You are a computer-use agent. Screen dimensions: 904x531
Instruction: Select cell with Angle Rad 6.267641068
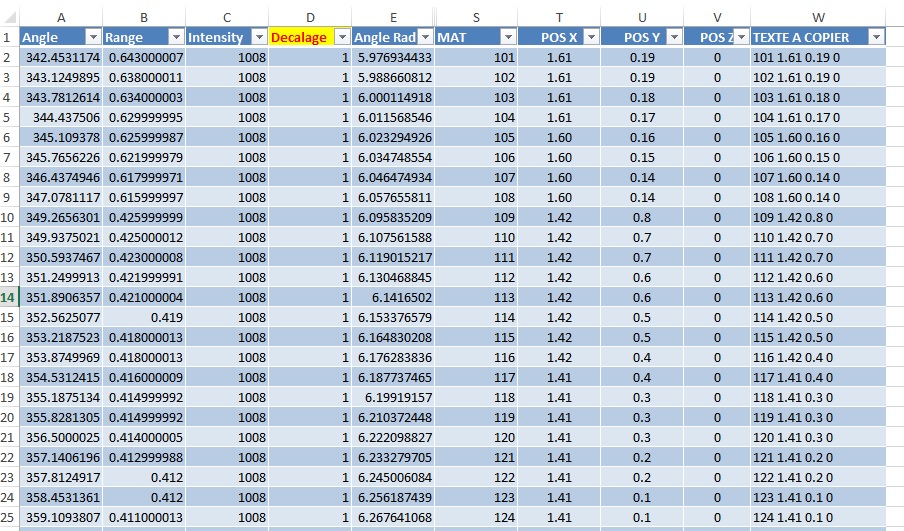[393, 518]
